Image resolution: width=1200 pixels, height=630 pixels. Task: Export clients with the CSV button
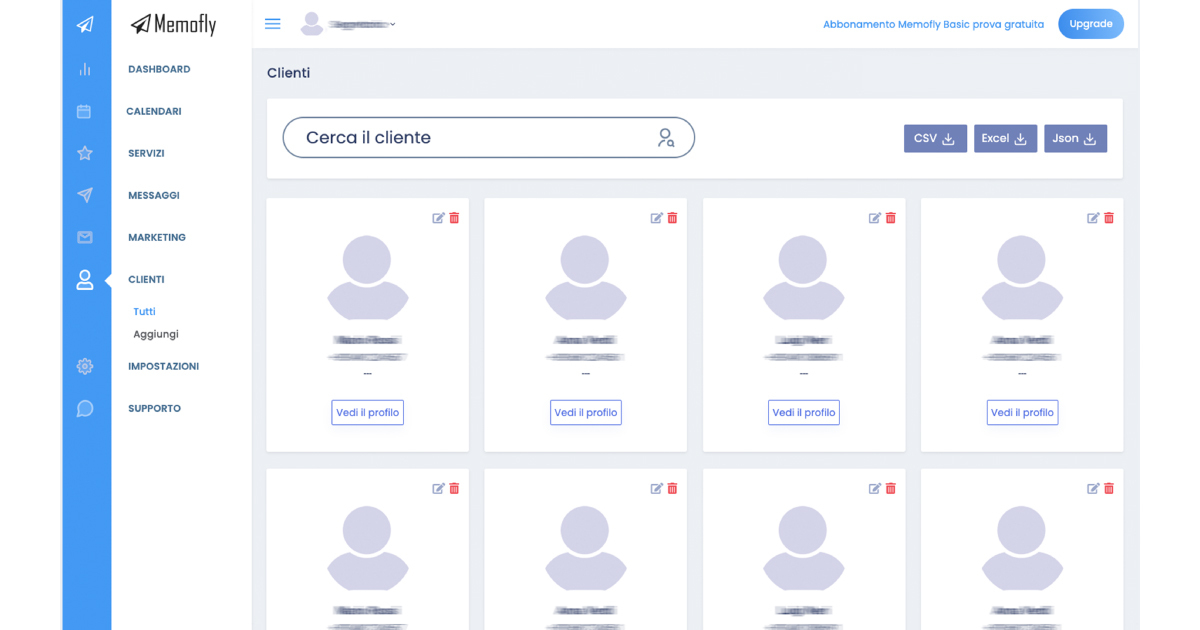[x=935, y=138]
